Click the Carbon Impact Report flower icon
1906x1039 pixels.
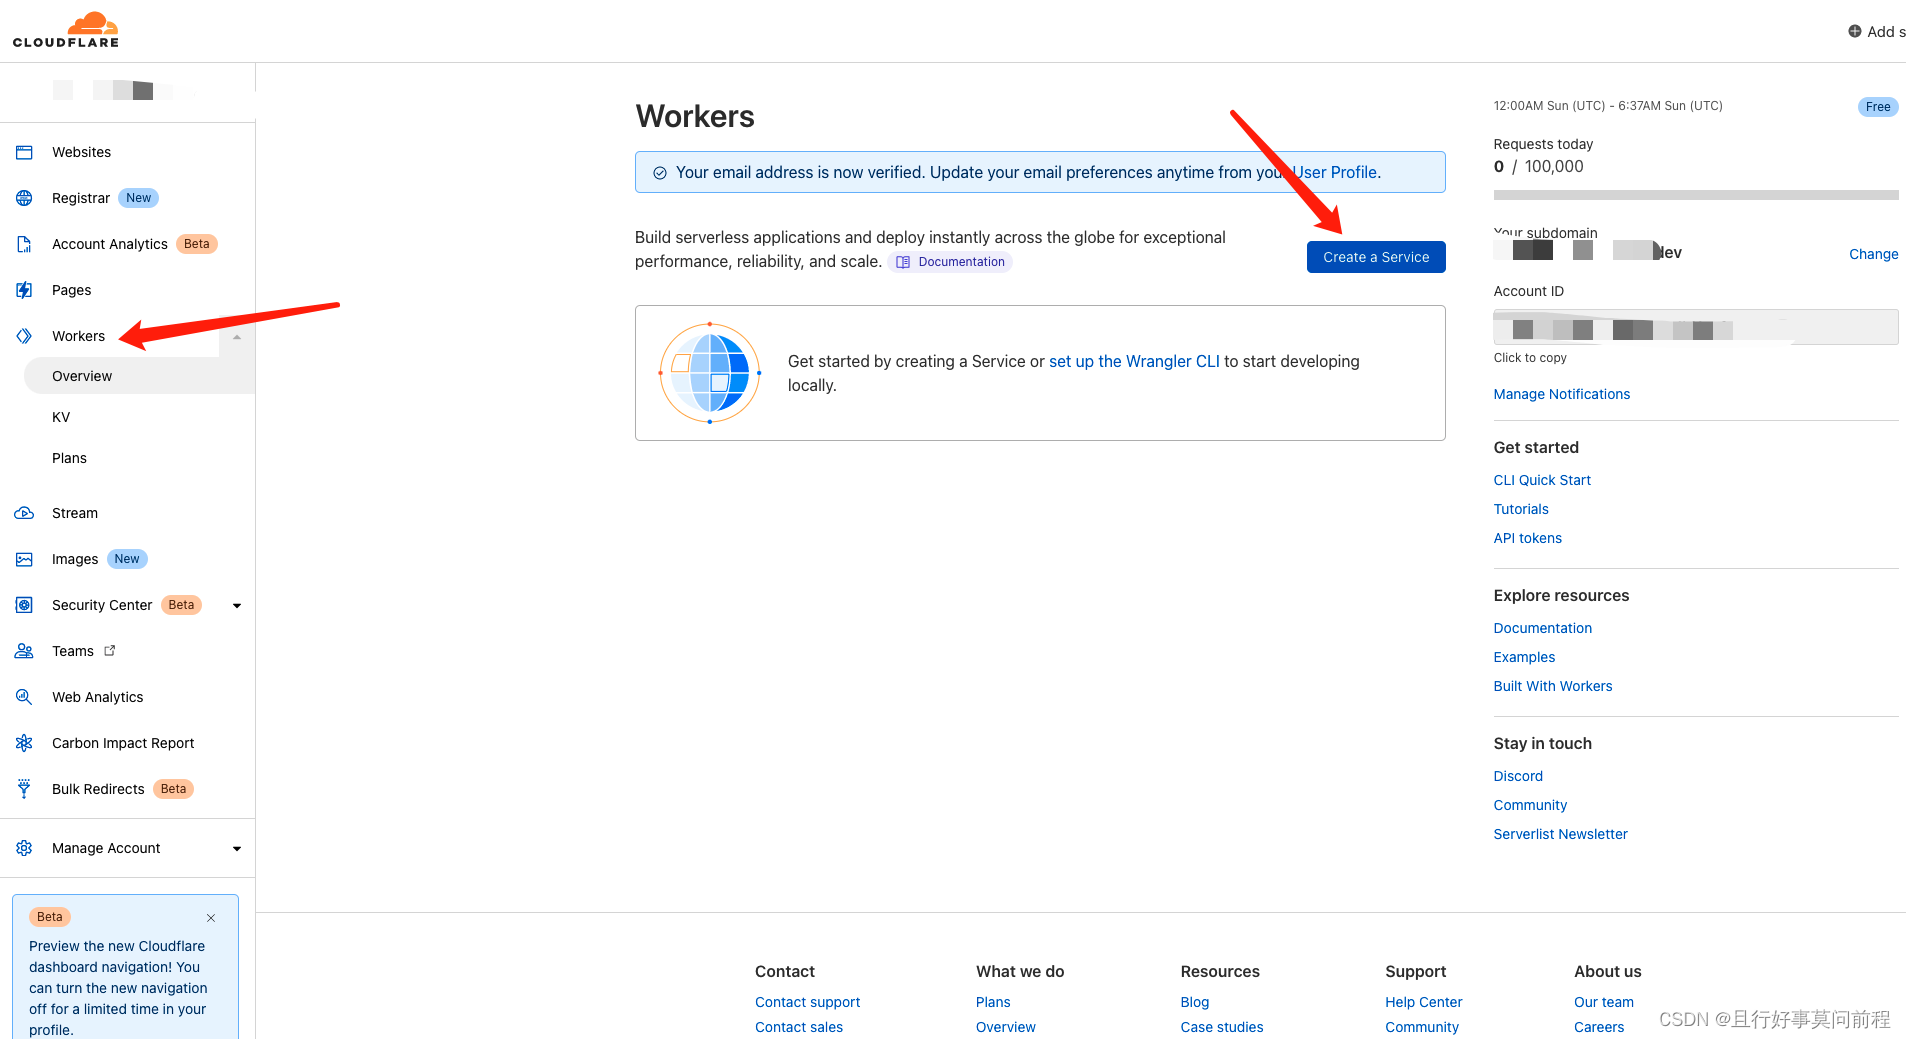24,743
